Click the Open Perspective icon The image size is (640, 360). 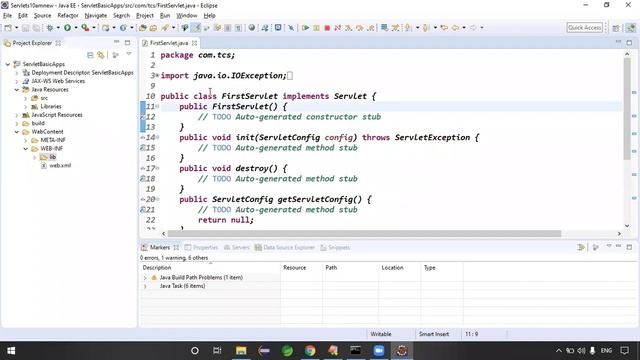(x=616, y=28)
